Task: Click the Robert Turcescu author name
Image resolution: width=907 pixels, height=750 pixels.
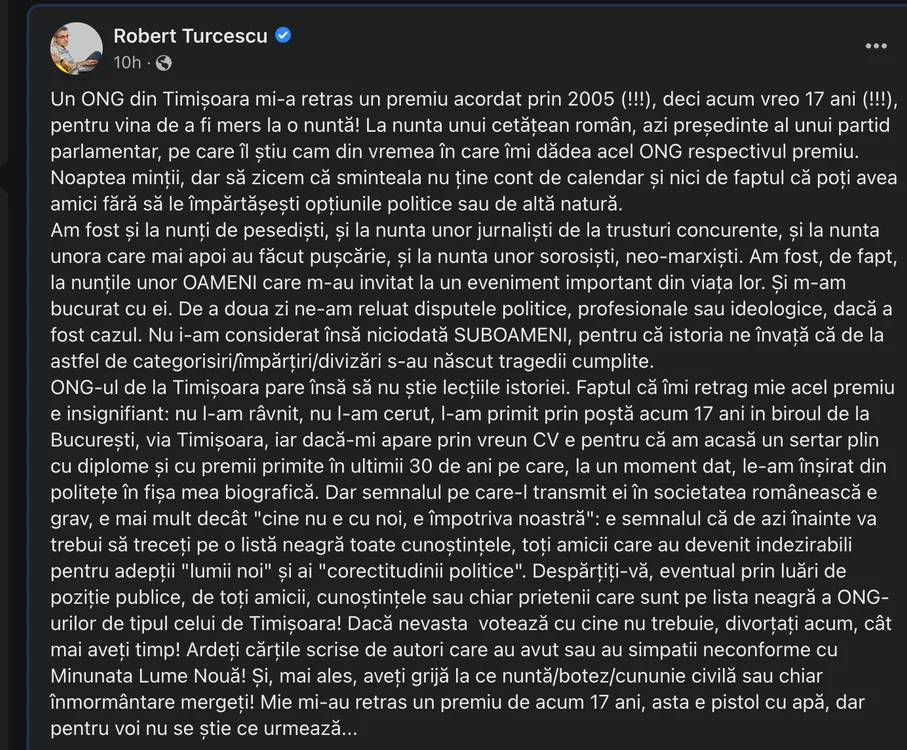Action: point(190,36)
